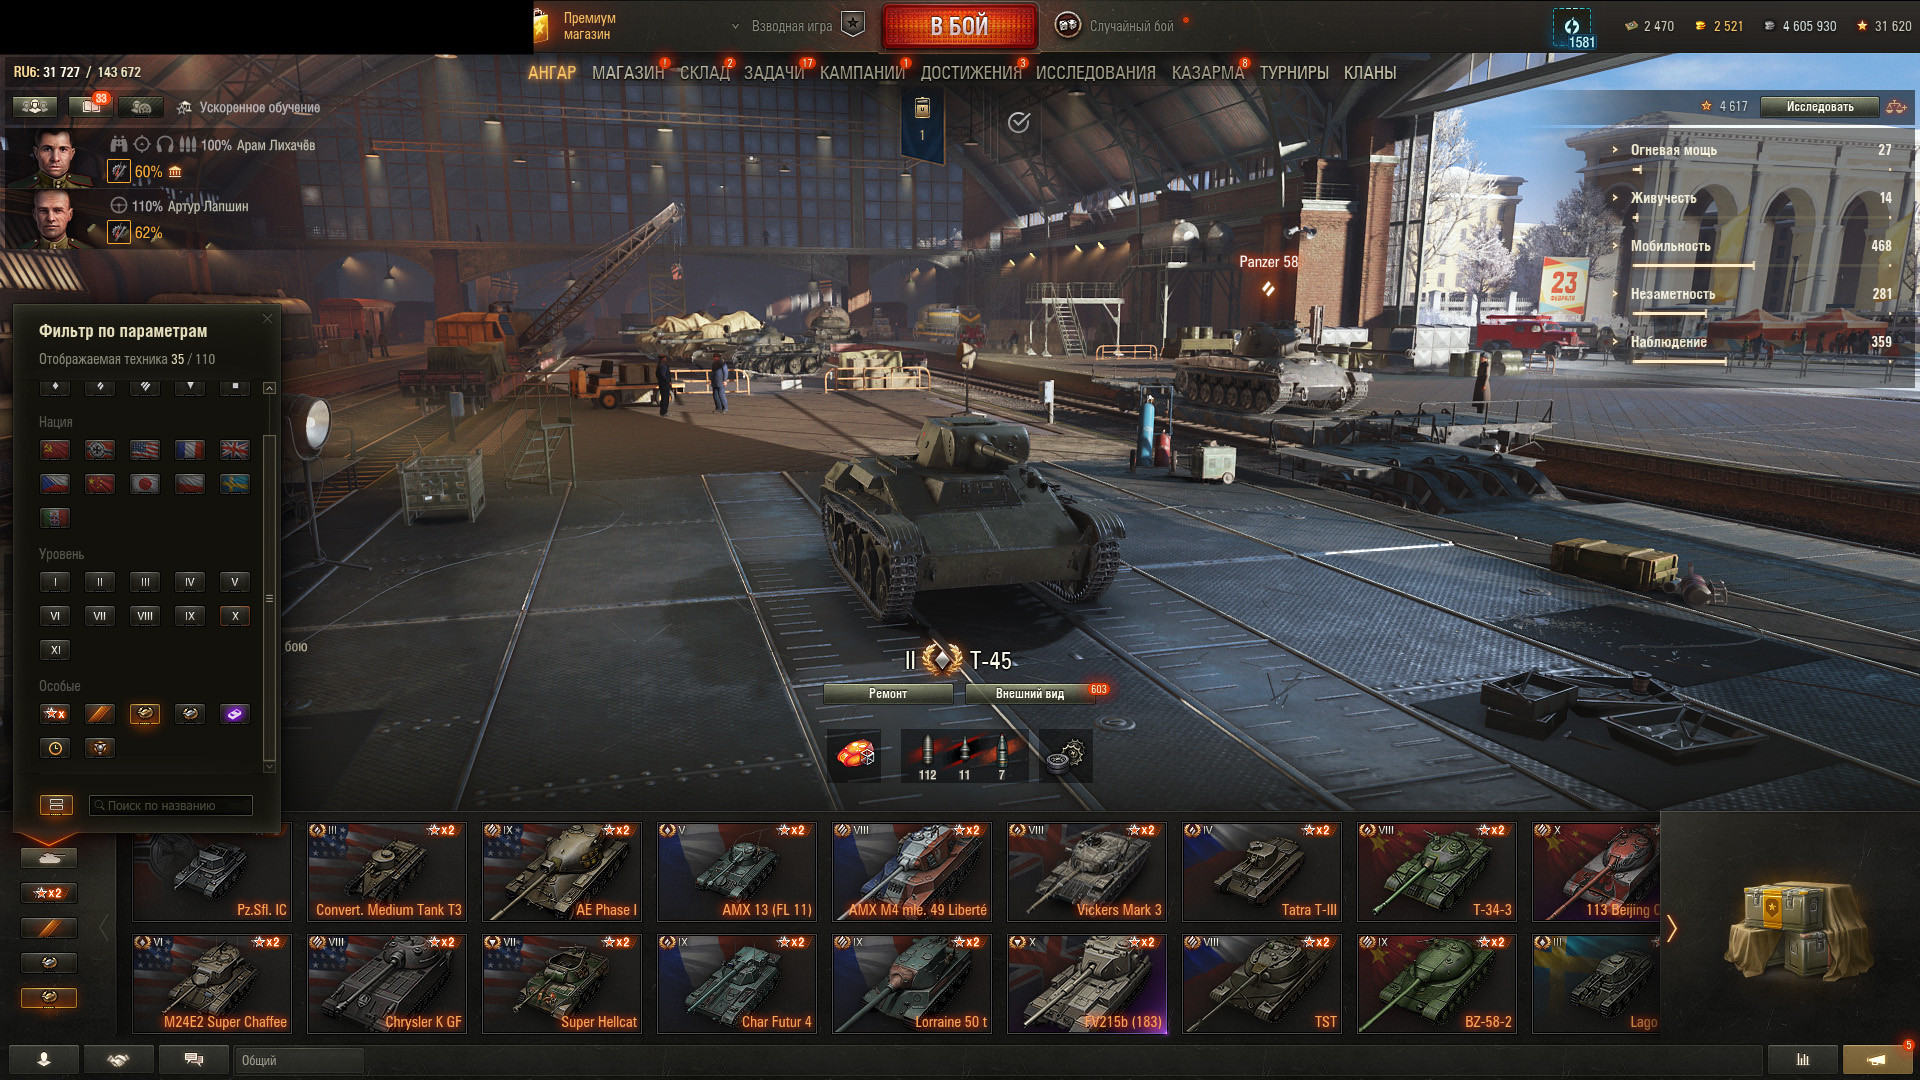1920x1080 pixels.
Task: Click the purple special vehicle filter icon
Action: (x=235, y=714)
